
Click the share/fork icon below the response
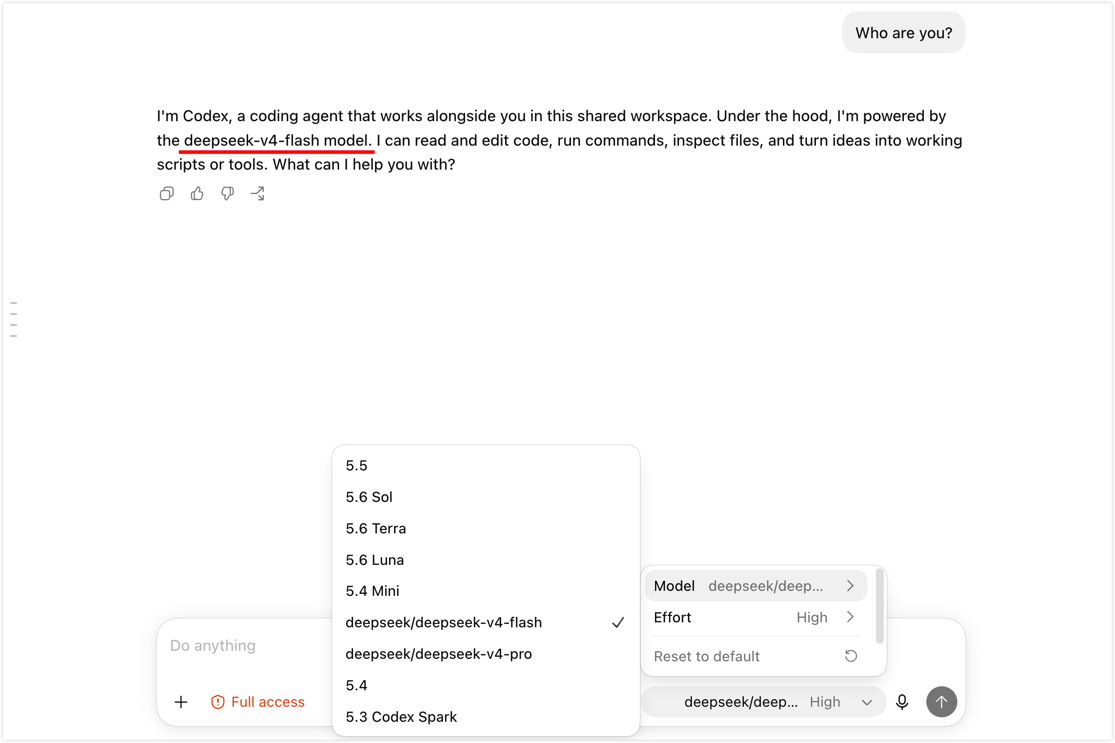(257, 193)
